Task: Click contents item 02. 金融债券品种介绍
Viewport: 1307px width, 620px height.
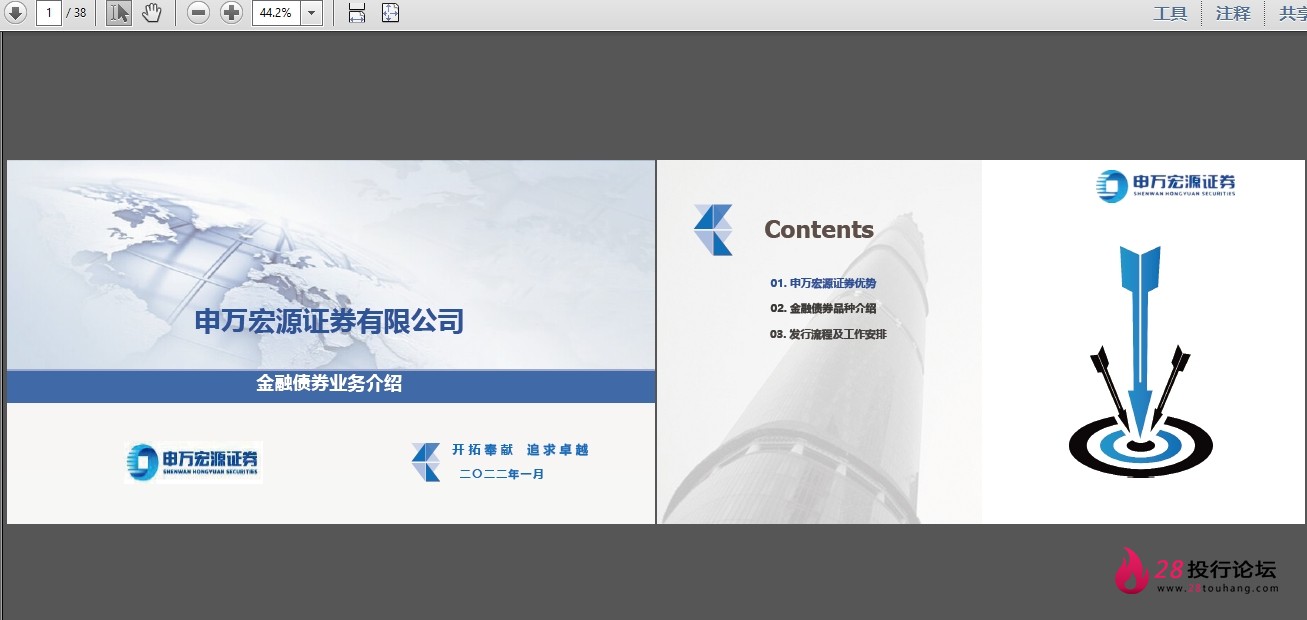Action: [823, 309]
